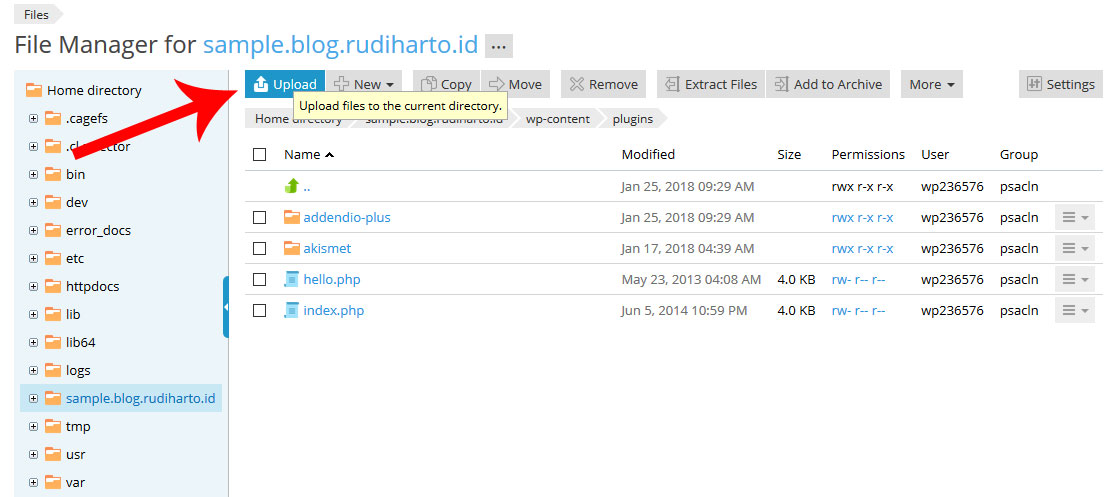Expand sample.blog.rudiharto.id tree folder
This screenshot has height=497, width=1120.
click(x=33, y=398)
